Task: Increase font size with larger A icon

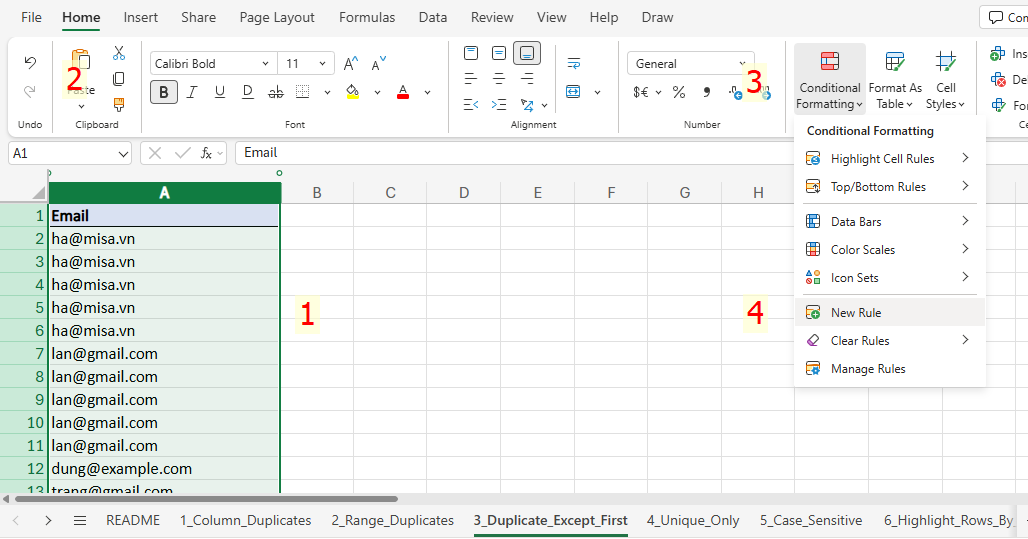Action: pos(351,64)
